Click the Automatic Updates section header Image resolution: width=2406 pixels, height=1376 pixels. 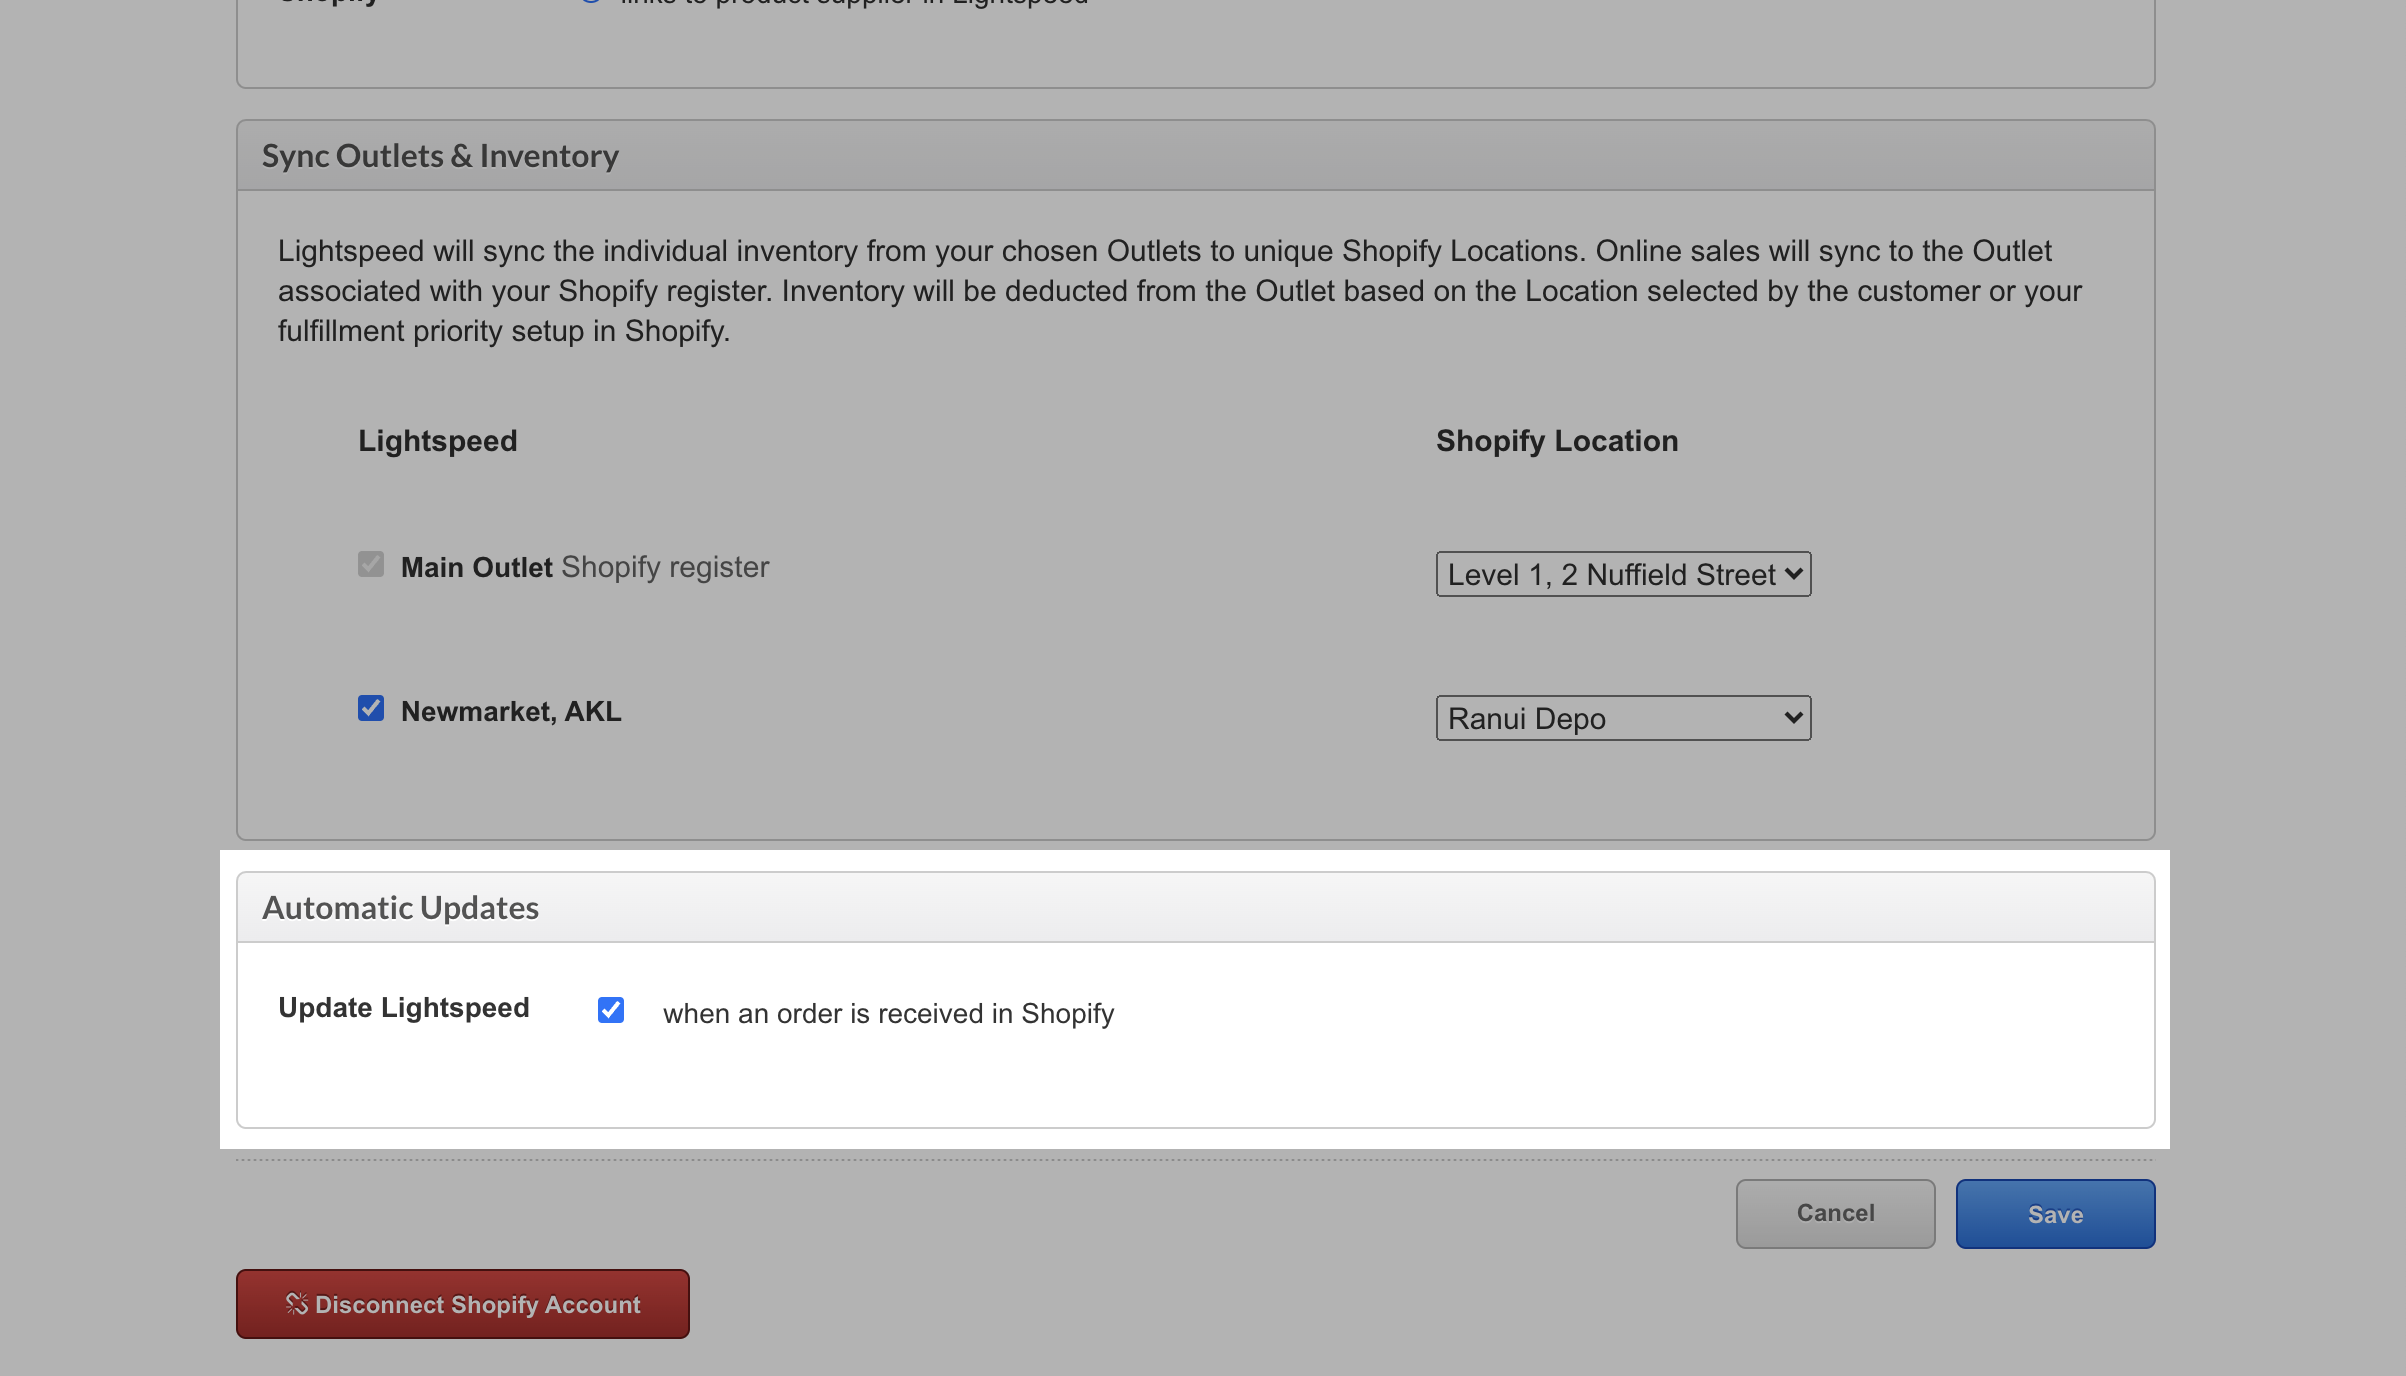[400, 907]
